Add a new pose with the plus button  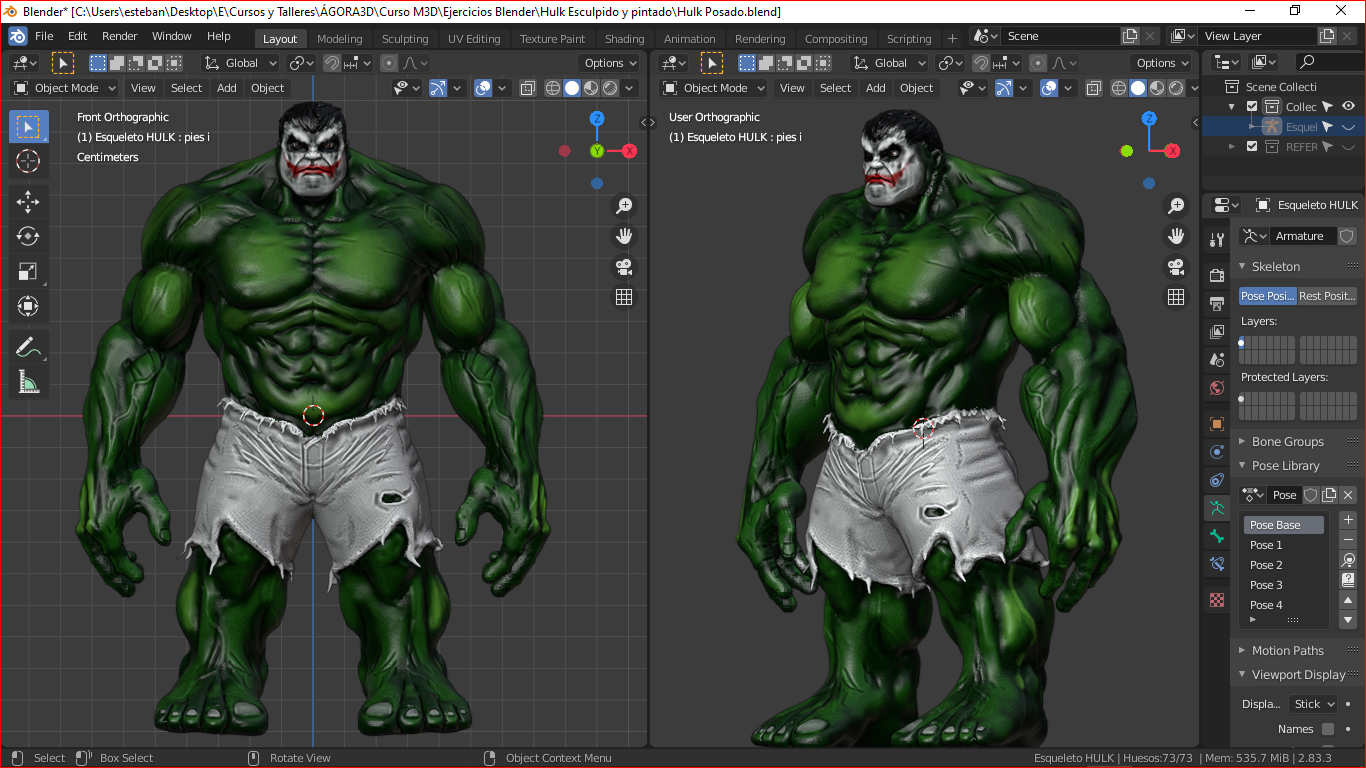point(1348,519)
